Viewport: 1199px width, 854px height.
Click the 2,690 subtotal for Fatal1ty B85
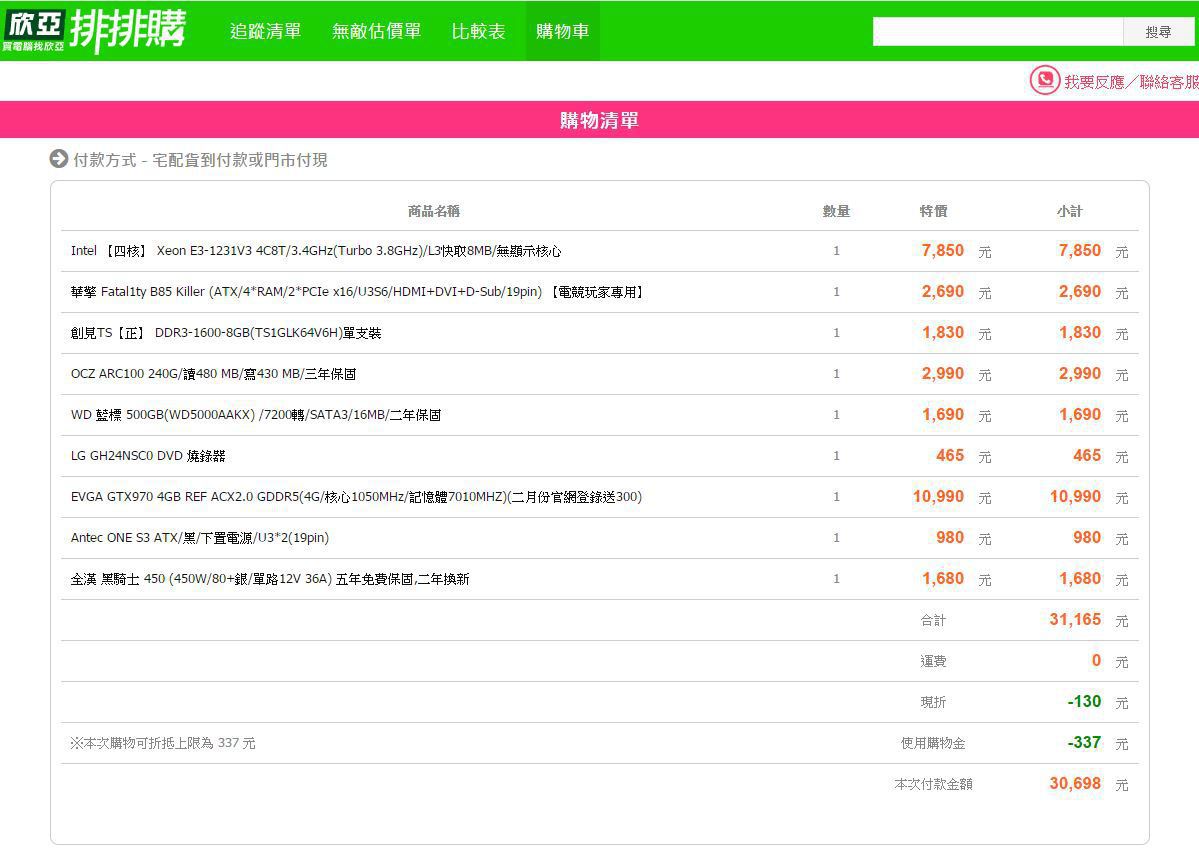1079,292
